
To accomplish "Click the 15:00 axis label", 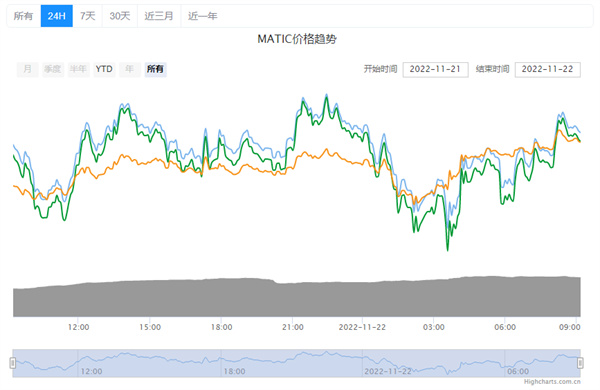I will click(150, 327).
